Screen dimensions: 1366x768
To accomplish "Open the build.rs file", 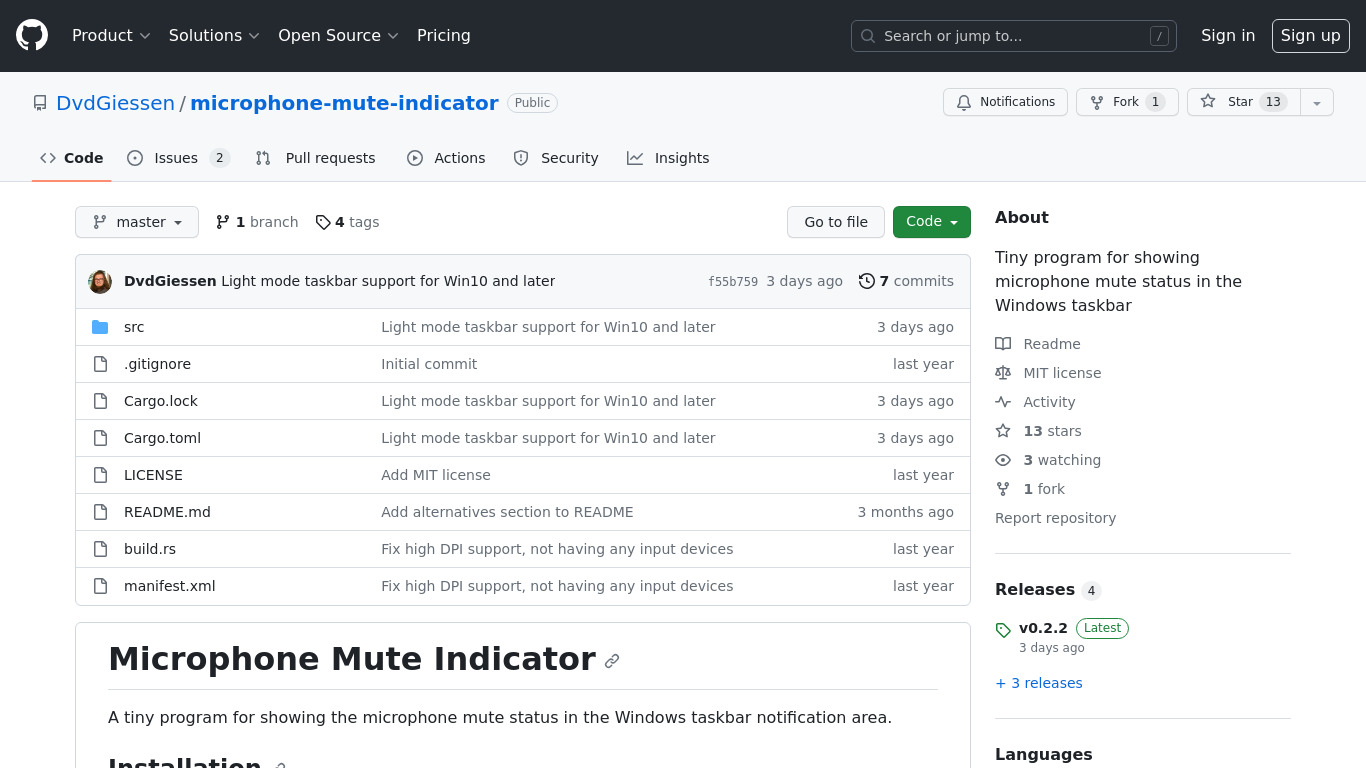I will tap(150, 549).
